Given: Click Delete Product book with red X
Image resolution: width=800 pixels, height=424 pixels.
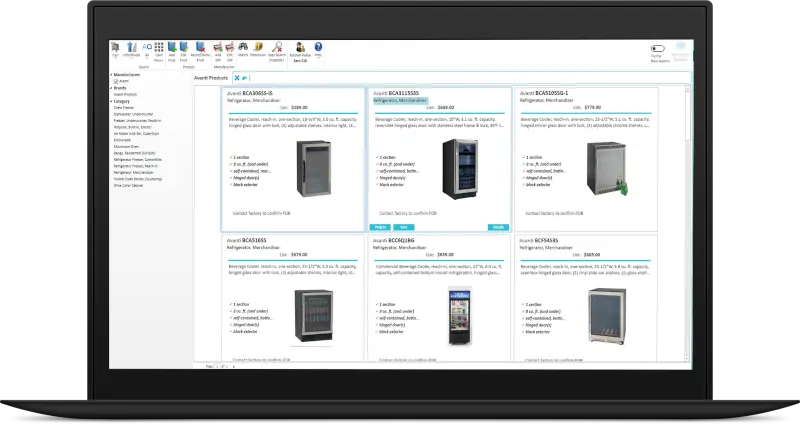Looking at the screenshot, I should [200, 47].
